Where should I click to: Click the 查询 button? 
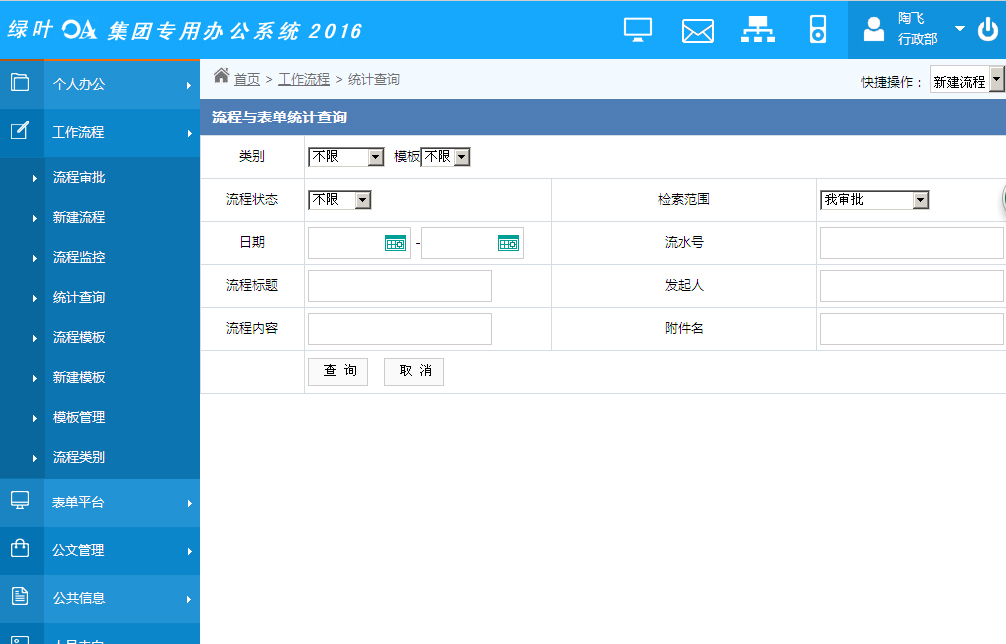click(338, 371)
